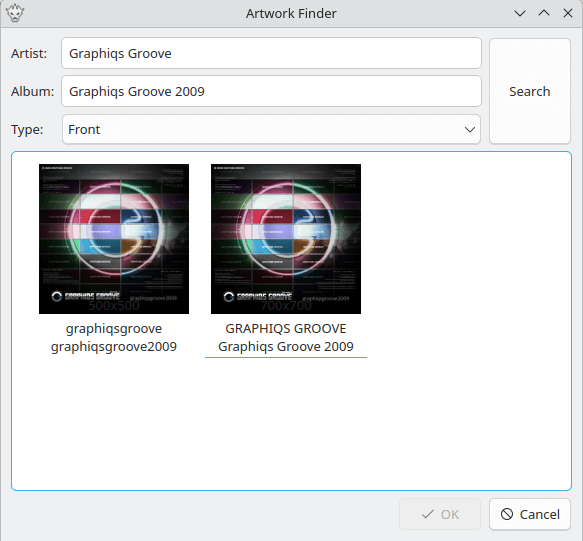Select the 700x700 cover thumbnail
583x541 pixels.
pos(286,239)
